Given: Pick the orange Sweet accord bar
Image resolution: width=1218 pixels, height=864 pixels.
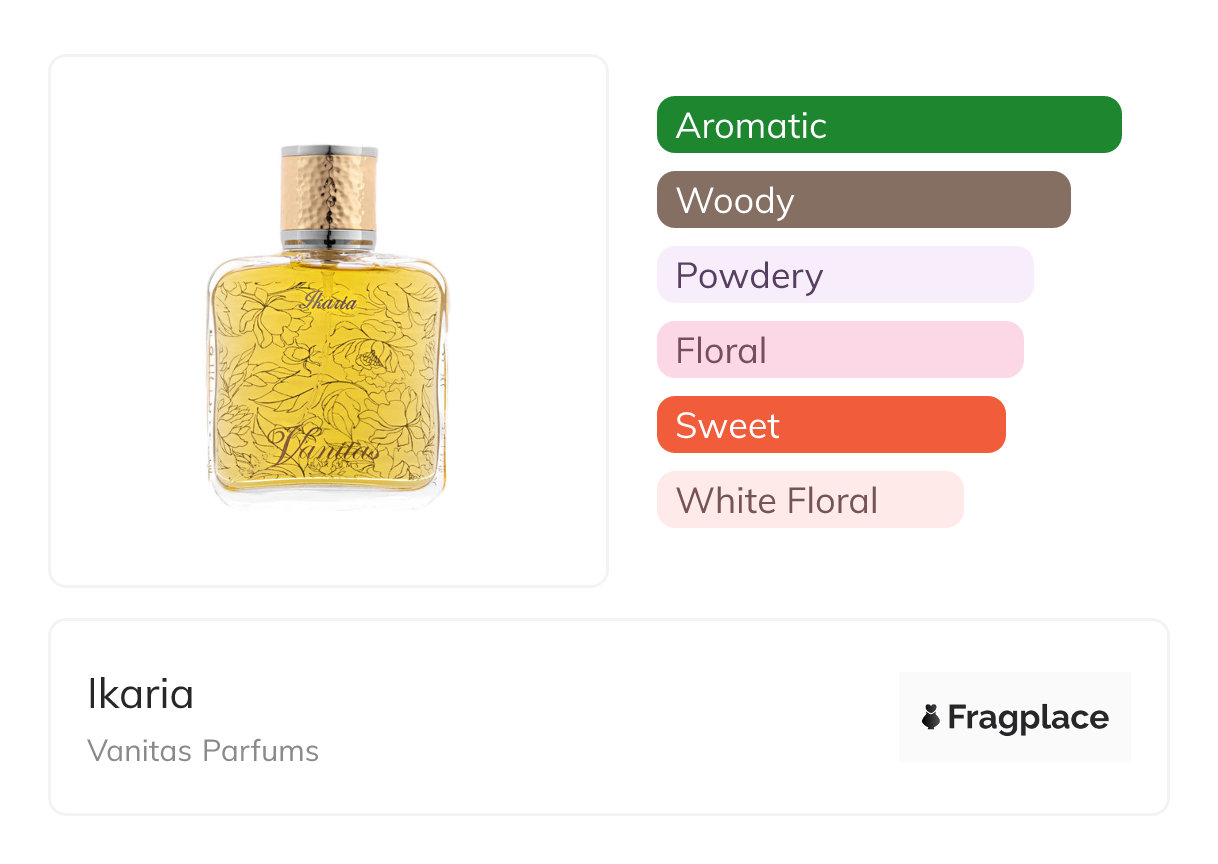Looking at the screenshot, I should pos(831,425).
